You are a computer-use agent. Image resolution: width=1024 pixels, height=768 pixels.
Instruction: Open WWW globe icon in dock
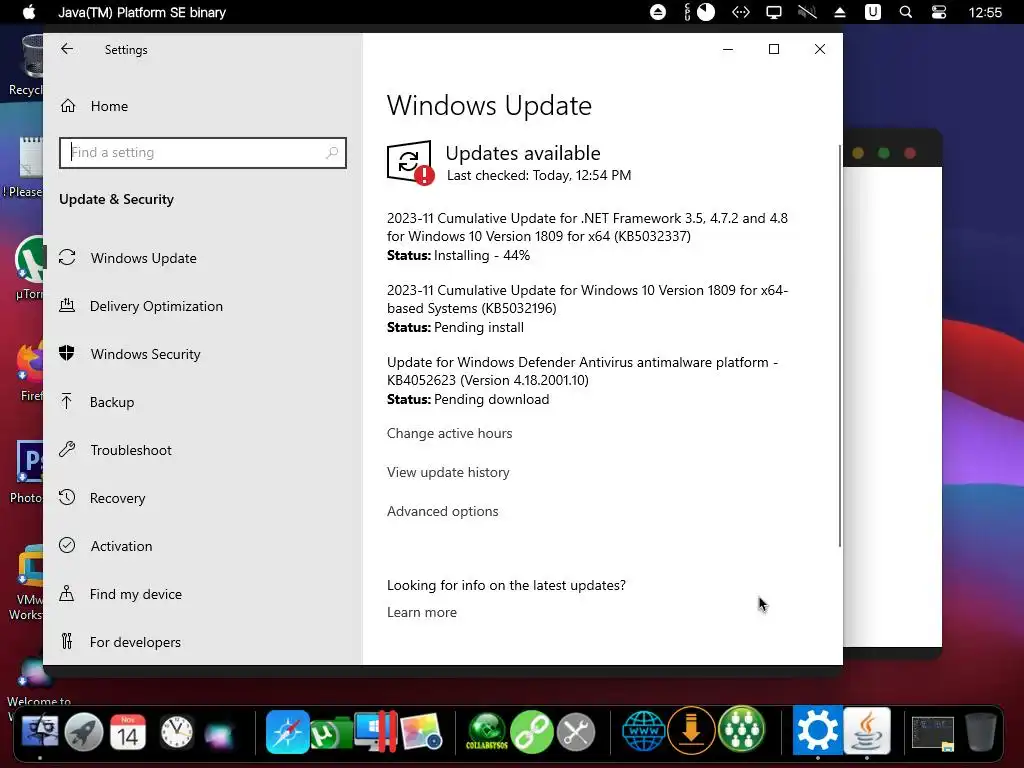tap(644, 732)
